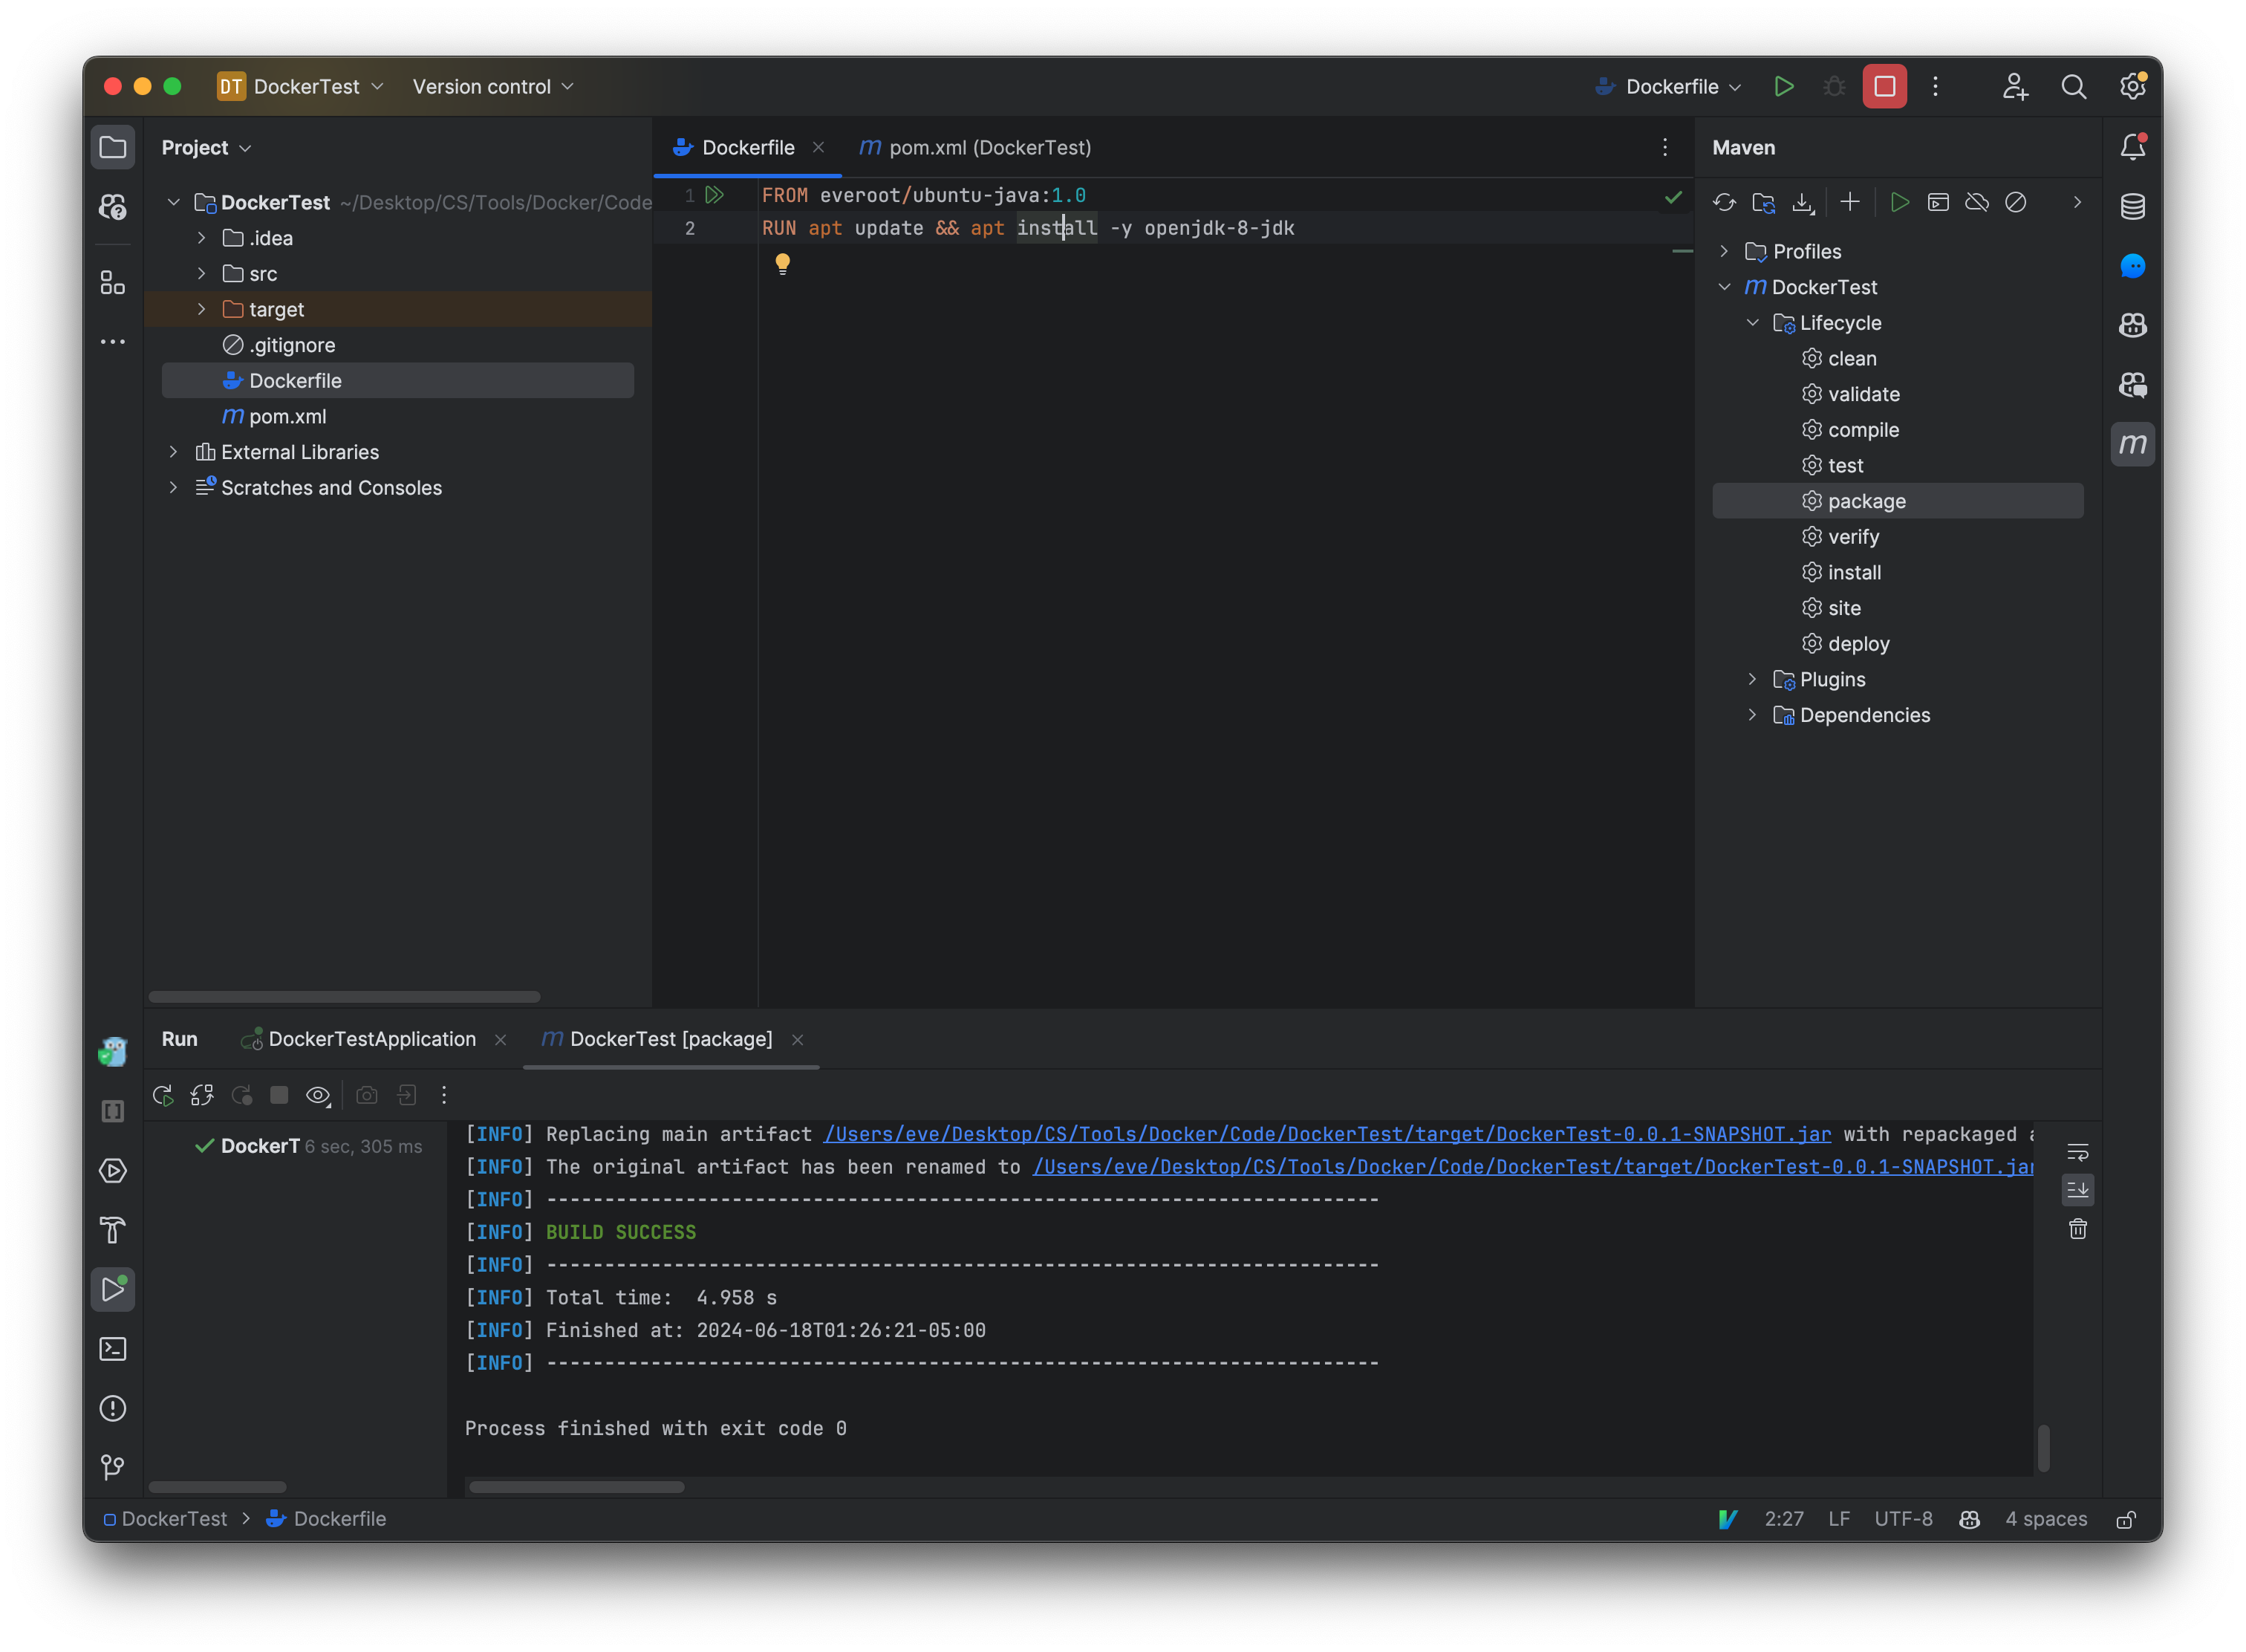Click the console horizontal scrollbar
The height and width of the screenshot is (1652, 2246).
(577, 1487)
